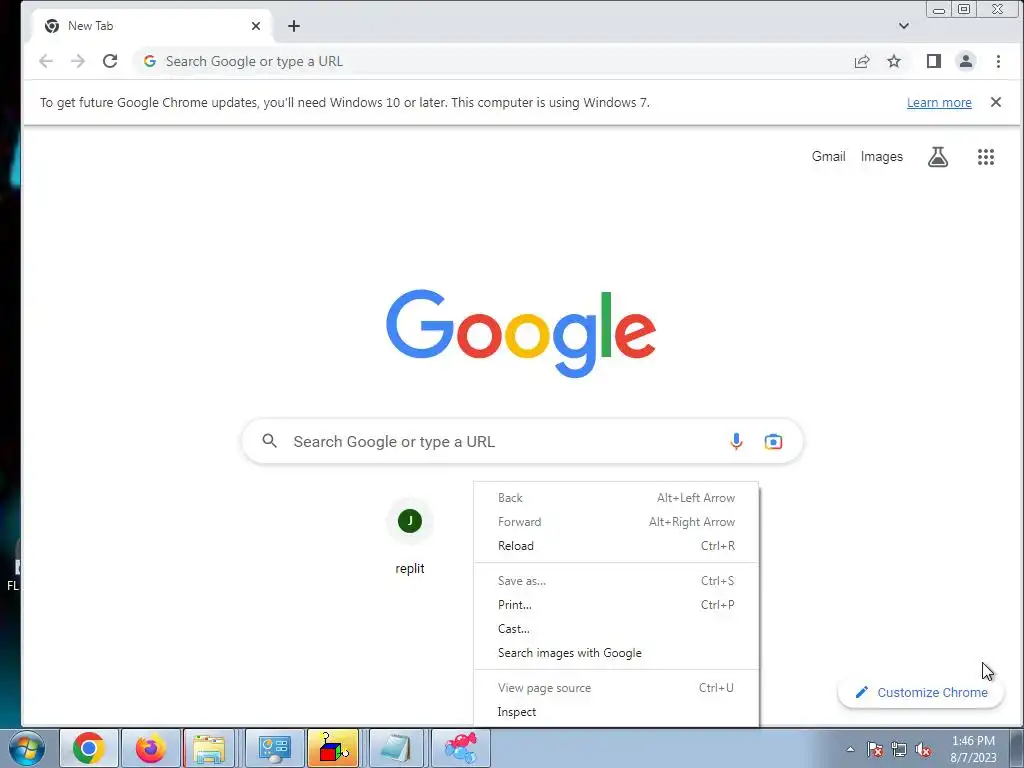Open the clock showing 1:46 PM
This screenshot has height=768, width=1024.
[973, 749]
